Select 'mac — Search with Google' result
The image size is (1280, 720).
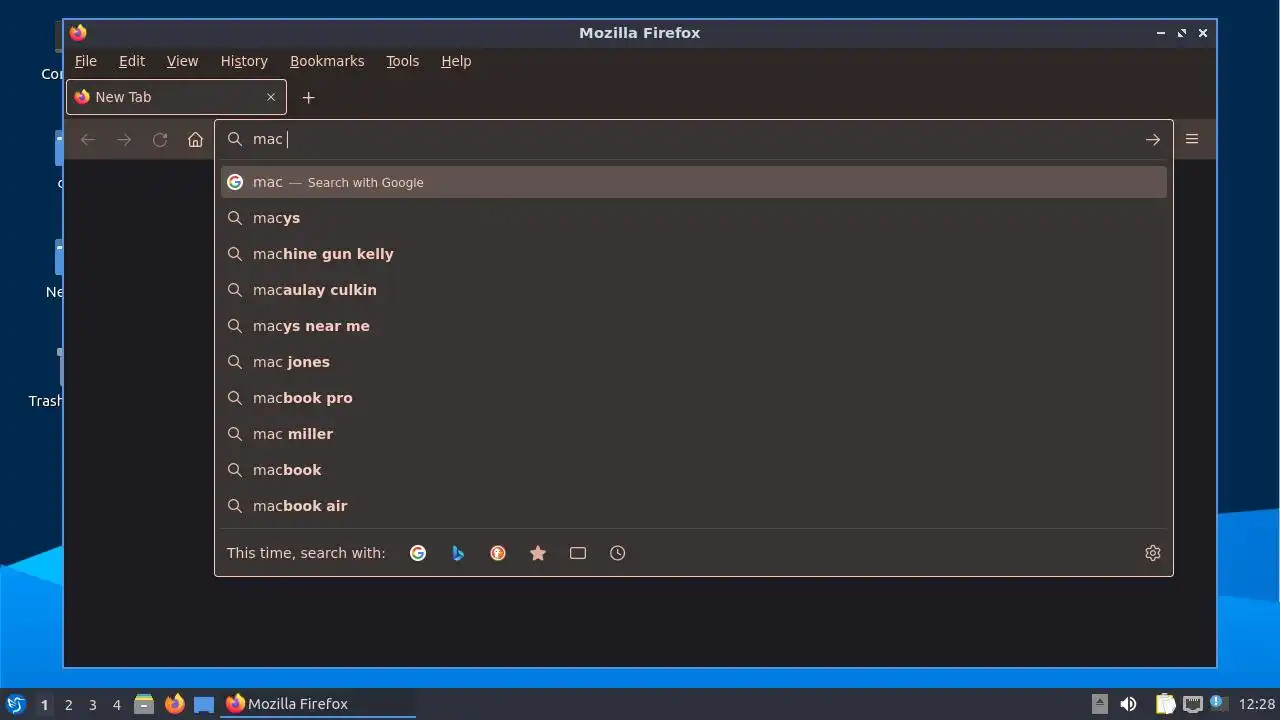694,182
